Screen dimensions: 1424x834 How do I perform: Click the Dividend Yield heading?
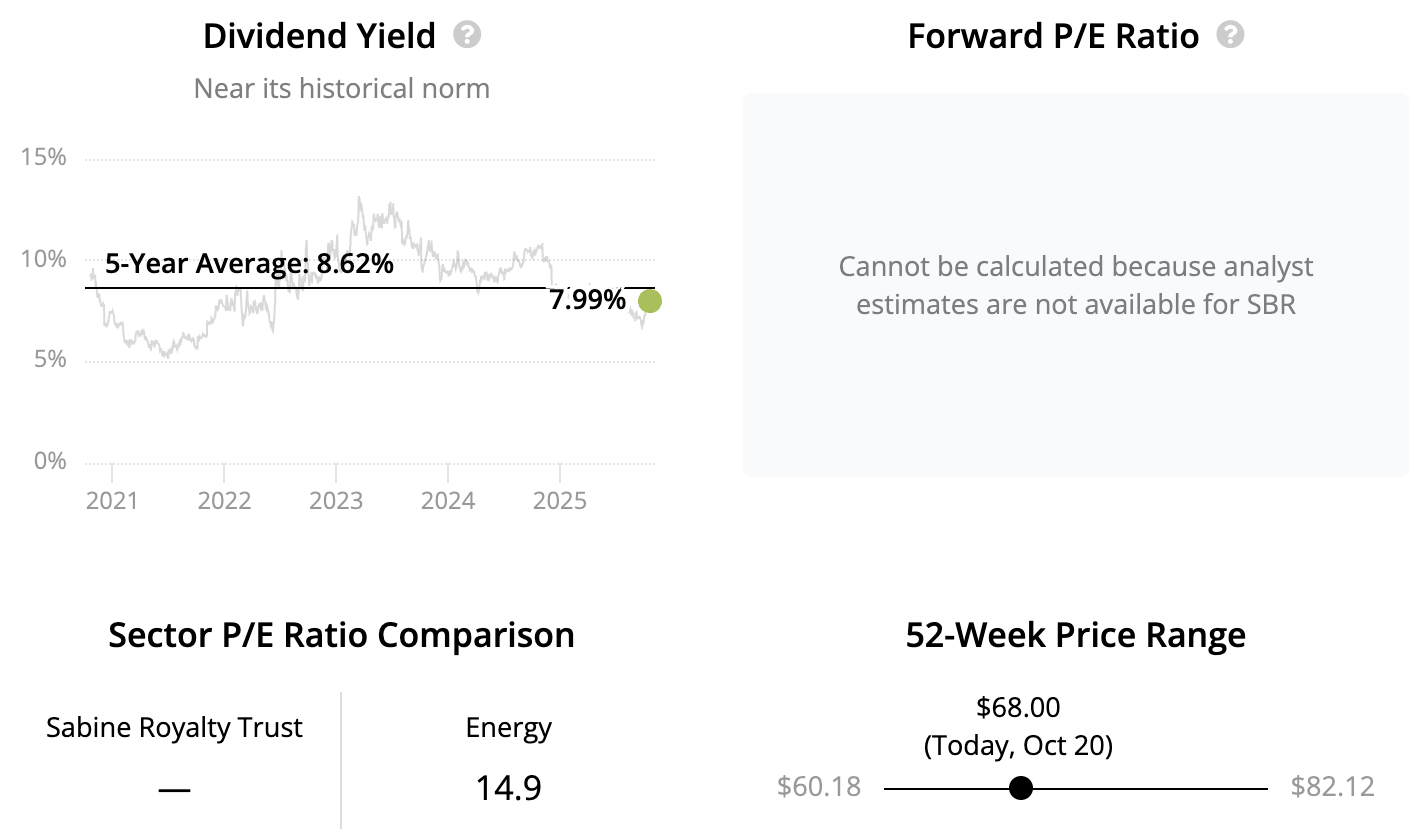point(319,37)
